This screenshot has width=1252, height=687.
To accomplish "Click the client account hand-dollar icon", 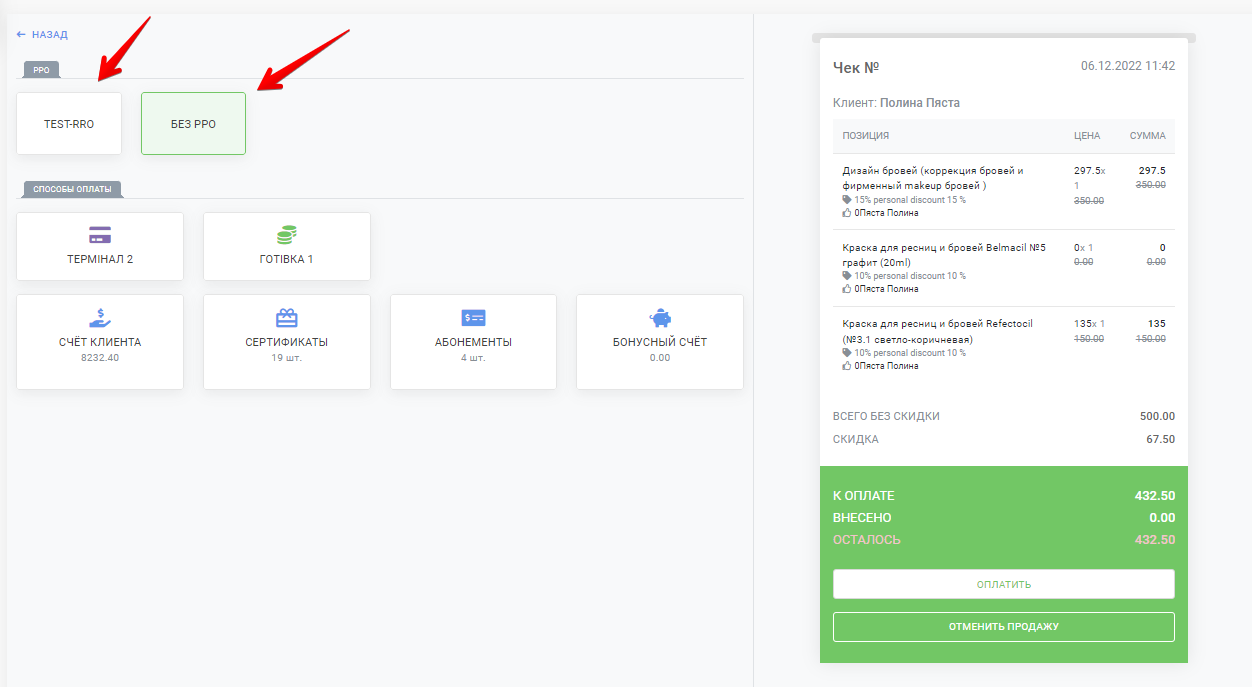I will [100, 318].
